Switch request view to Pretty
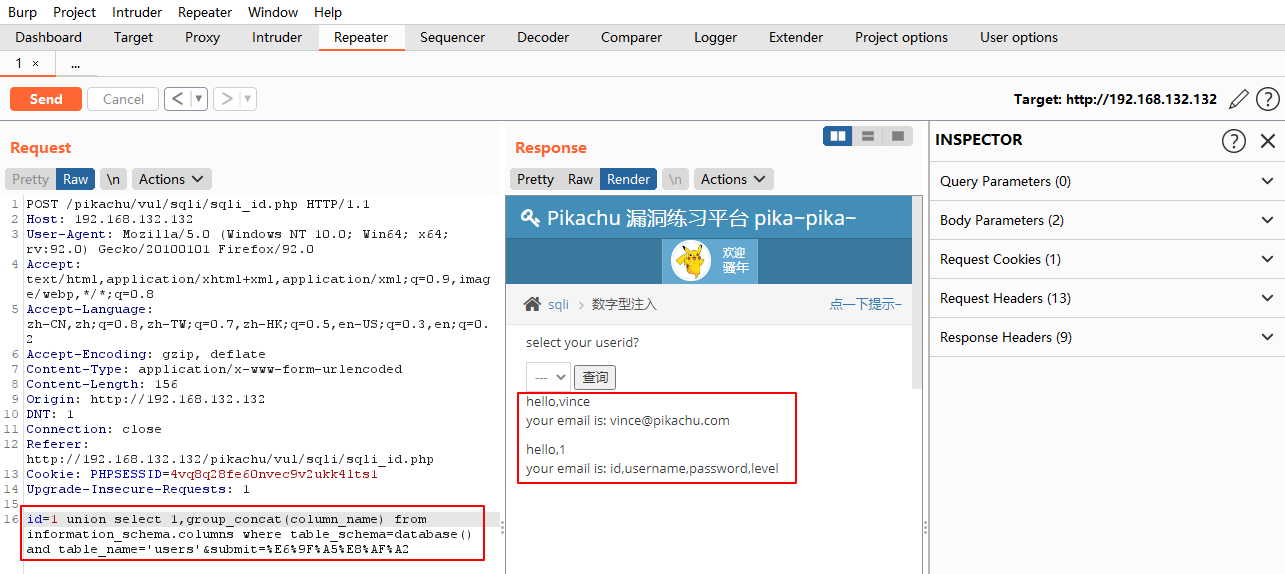Image resolution: width=1285 pixels, height=574 pixels. pyautogui.click(x=30, y=179)
